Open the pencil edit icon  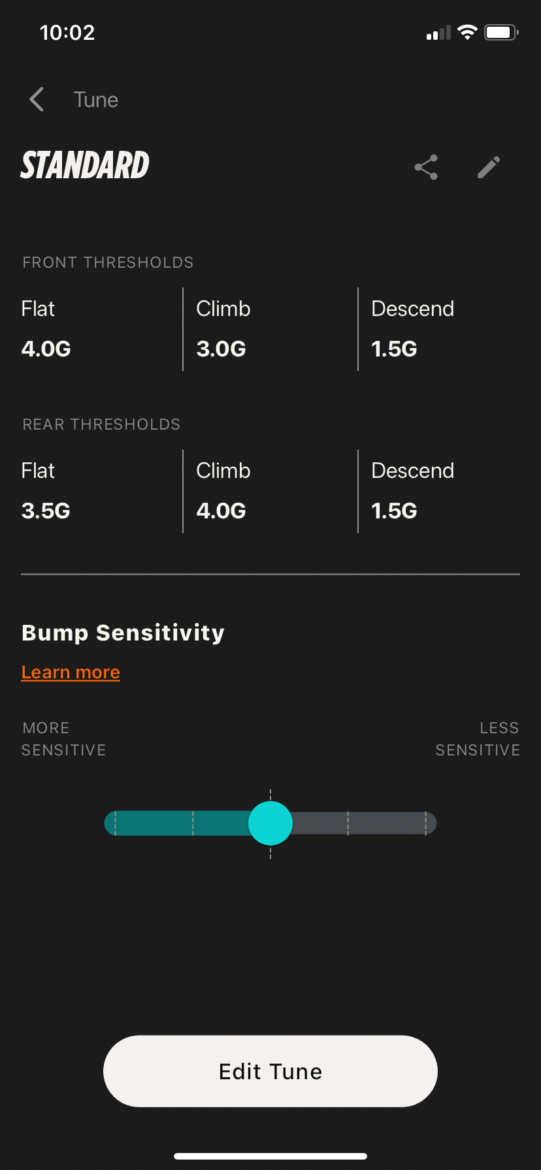click(x=489, y=167)
